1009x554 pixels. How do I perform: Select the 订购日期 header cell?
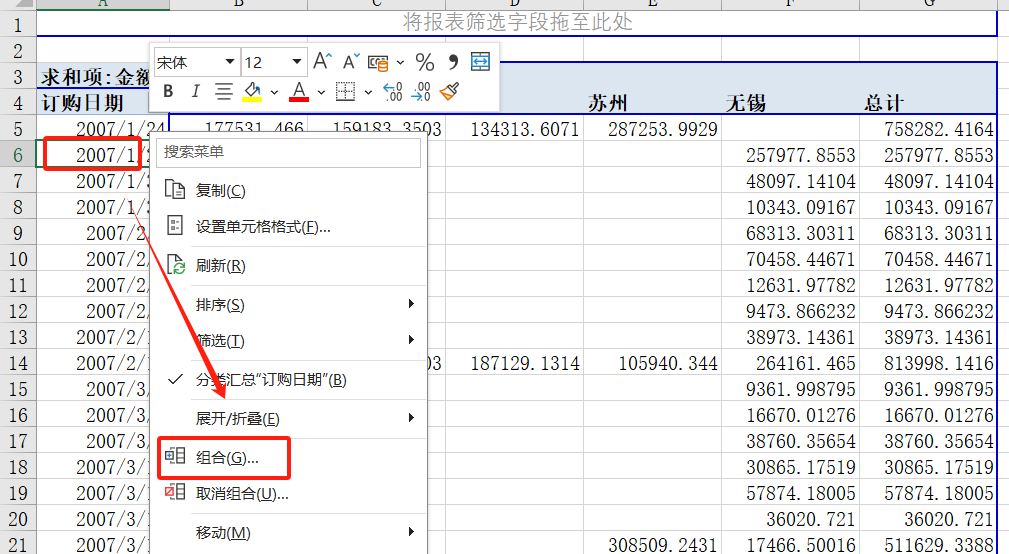click(x=93, y=103)
